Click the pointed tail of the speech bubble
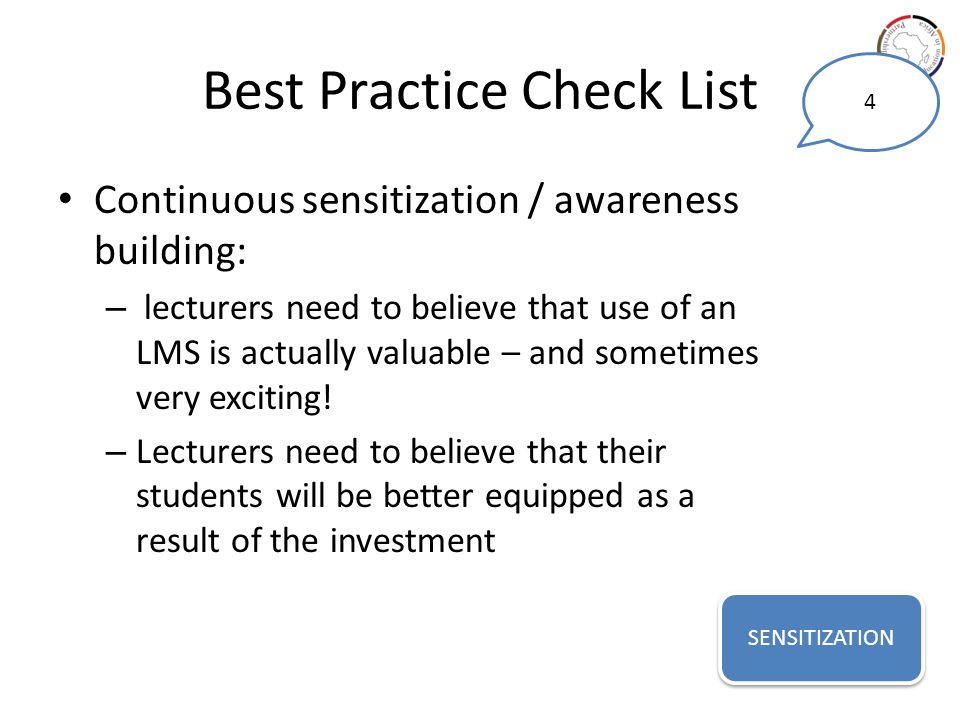 point(809,138)
